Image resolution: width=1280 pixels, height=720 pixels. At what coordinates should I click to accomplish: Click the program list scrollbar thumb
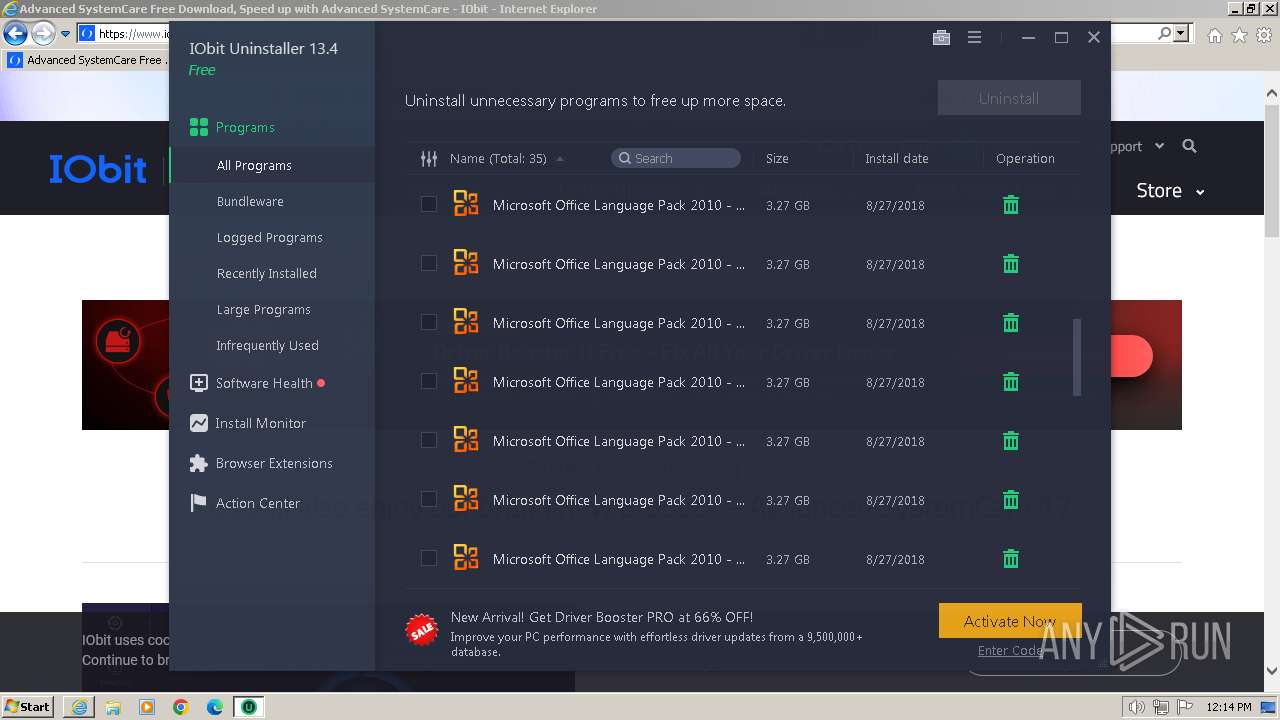(x=1077, y=357)
